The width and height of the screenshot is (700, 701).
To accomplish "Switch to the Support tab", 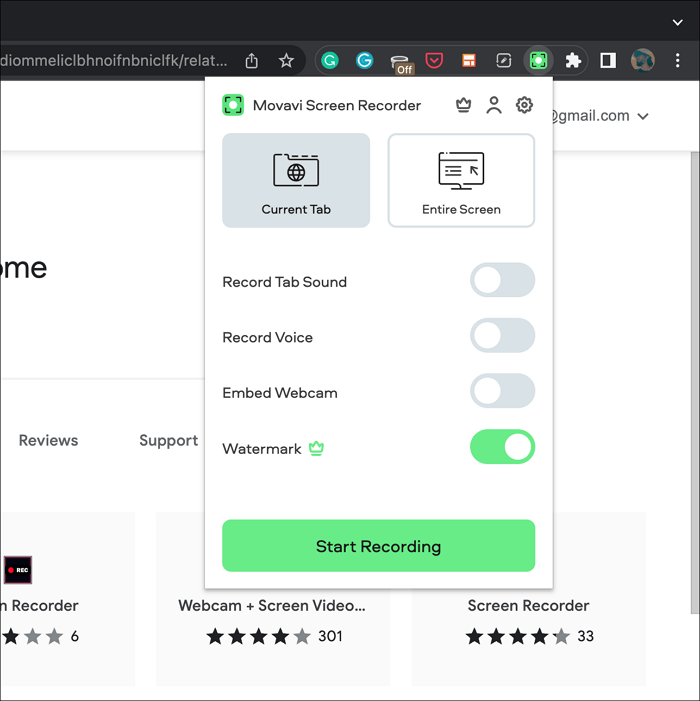I will click(x=169, y=441).
